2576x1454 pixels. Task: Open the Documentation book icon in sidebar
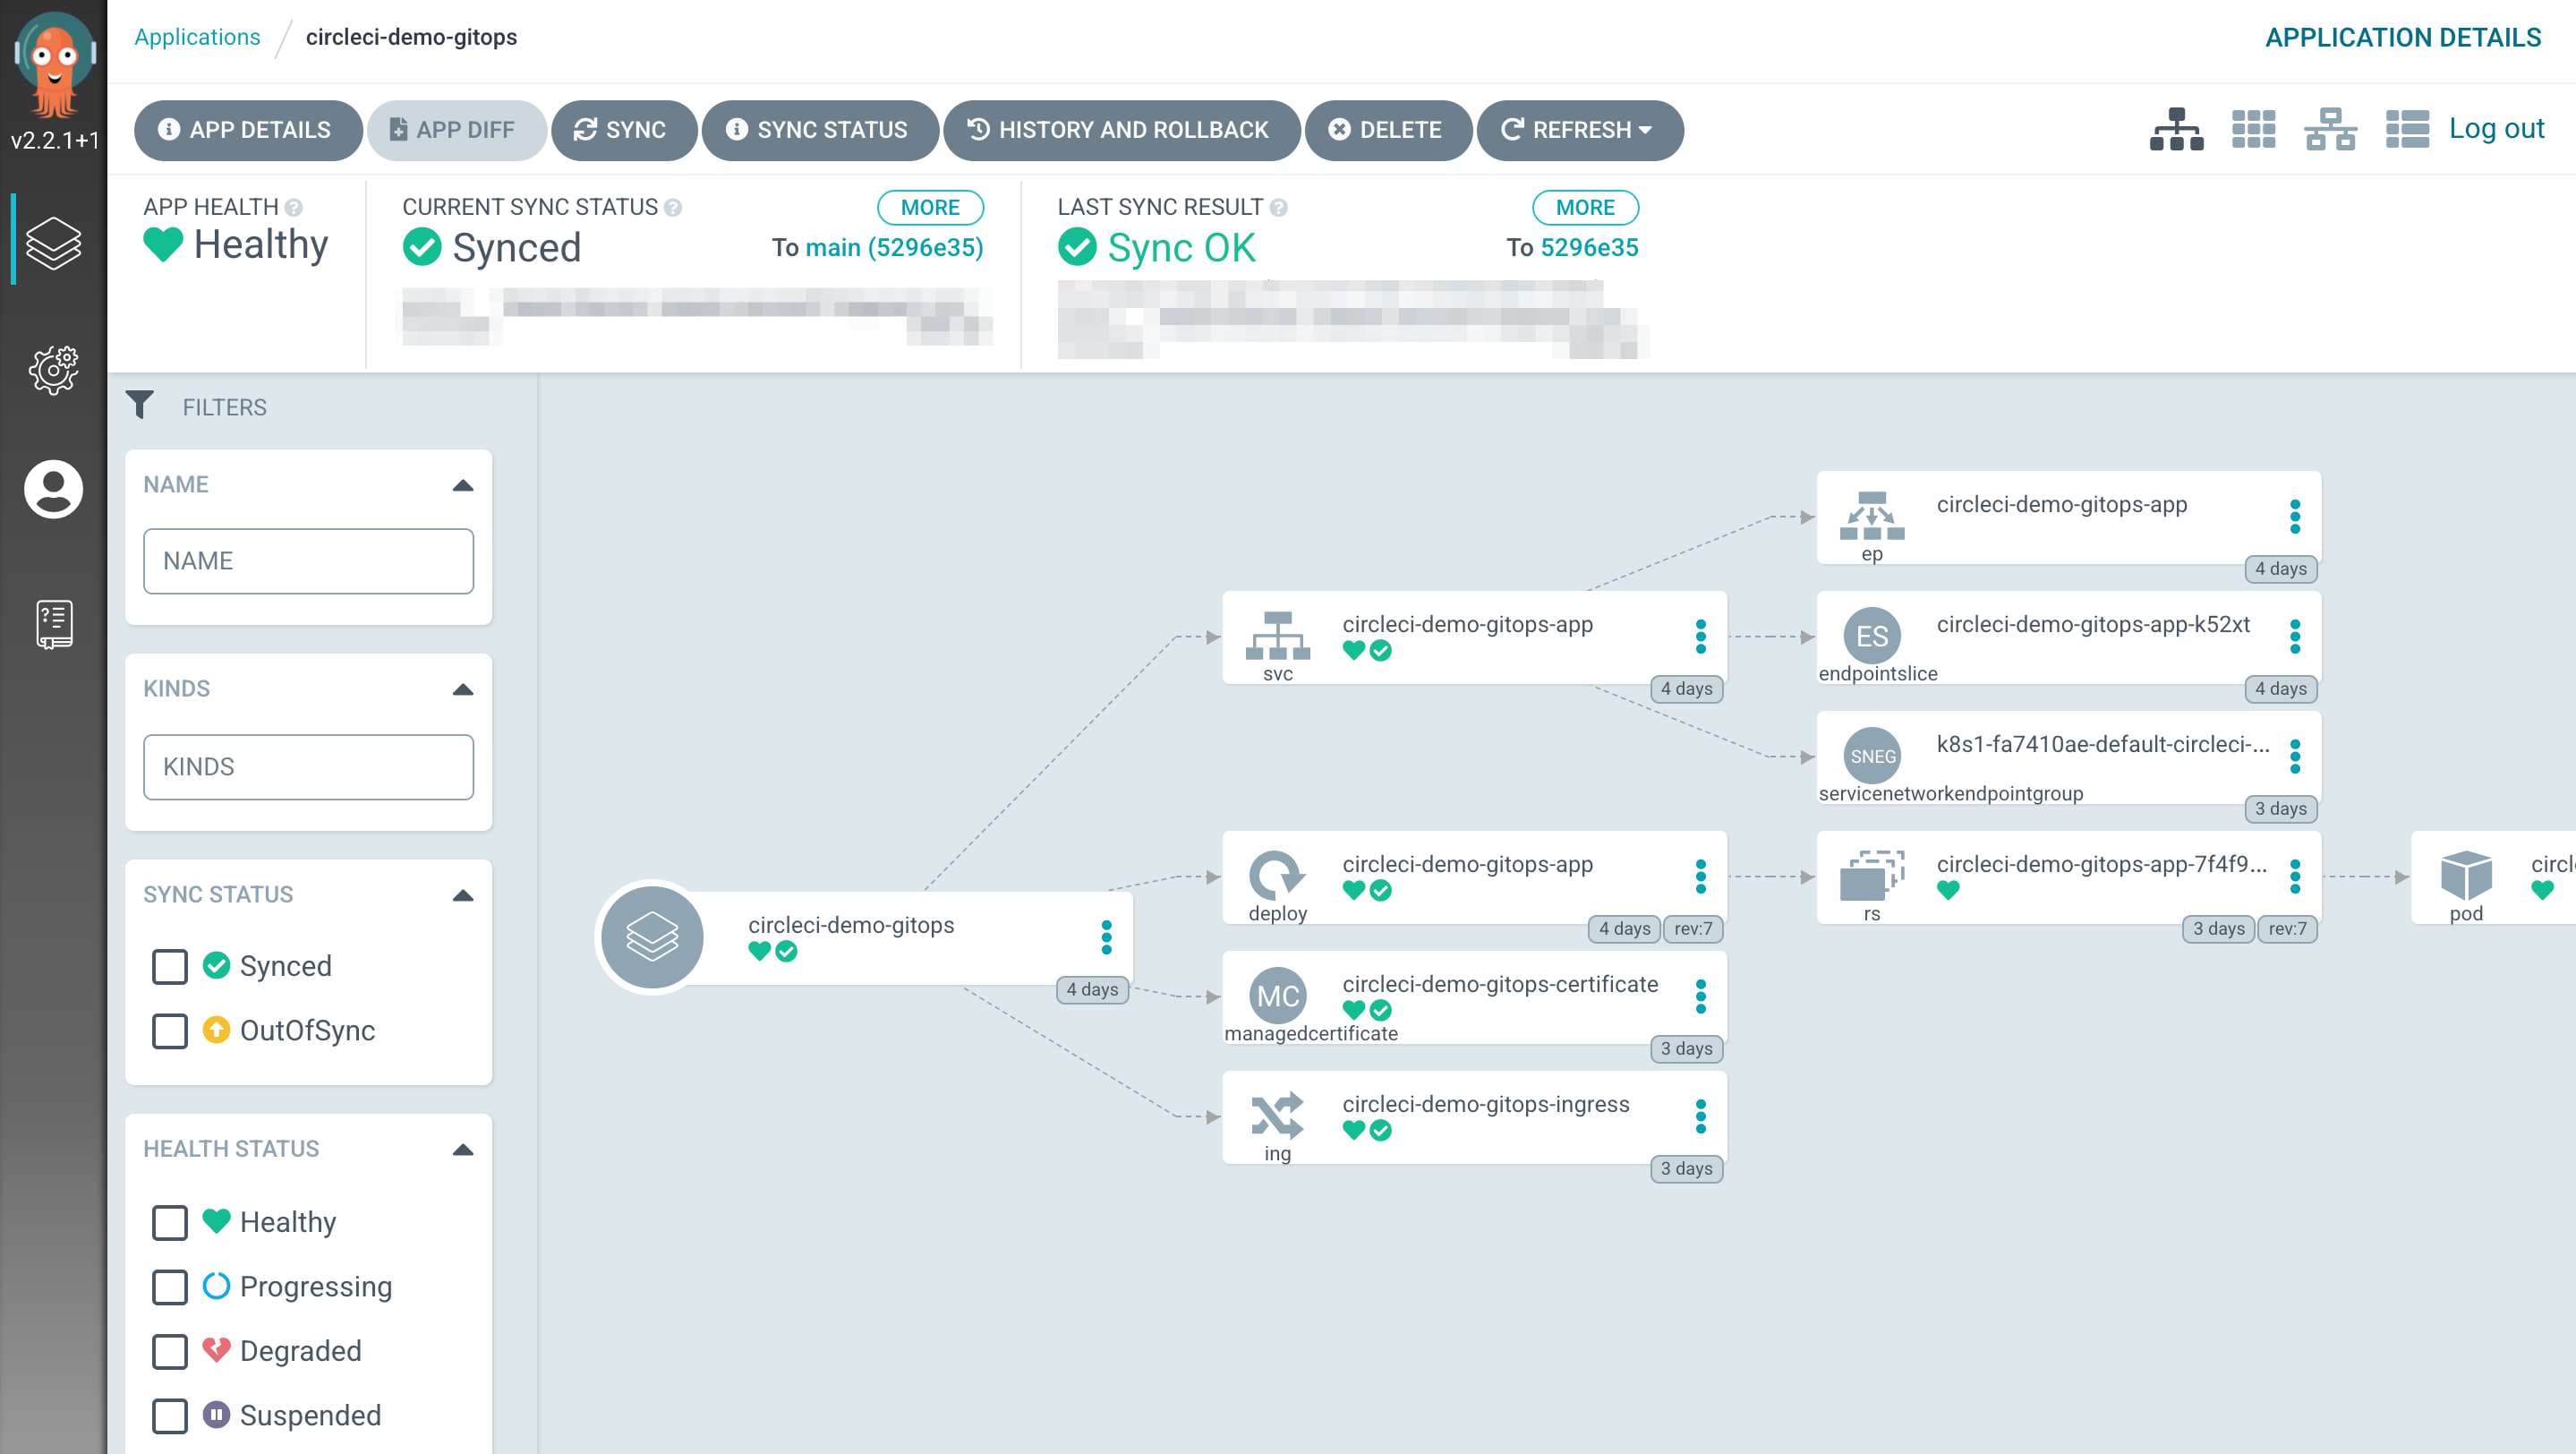(53, 624)
